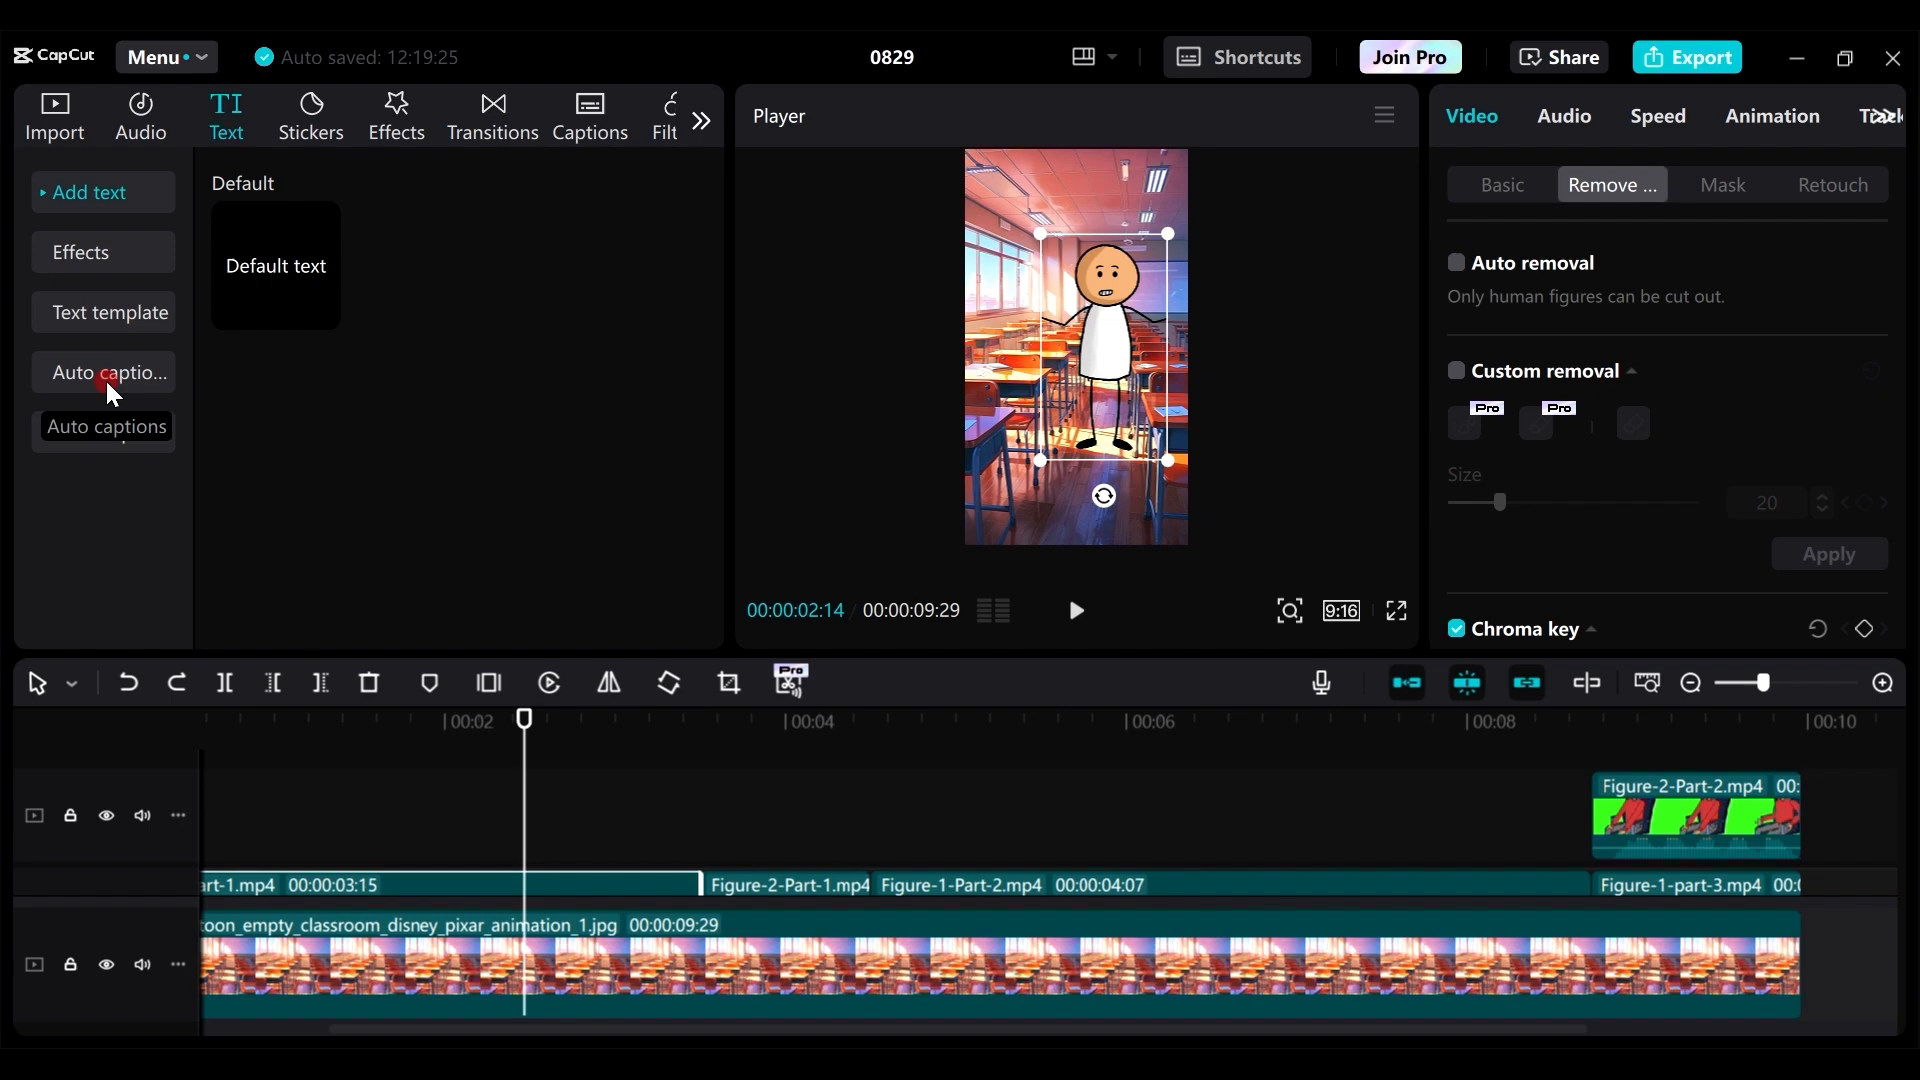Hide the upper track with eye icon

click(107, 816)
